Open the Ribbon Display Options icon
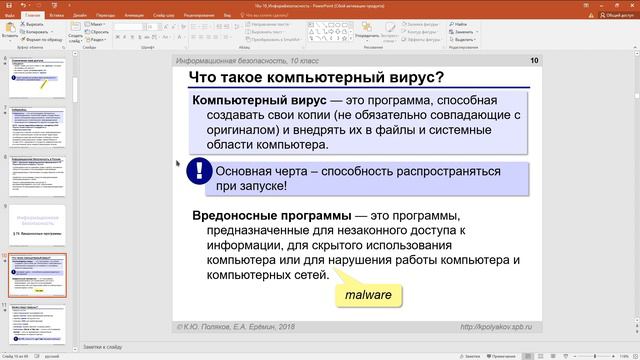The width and height of the screenshot is (640, 360). [586, 5]
